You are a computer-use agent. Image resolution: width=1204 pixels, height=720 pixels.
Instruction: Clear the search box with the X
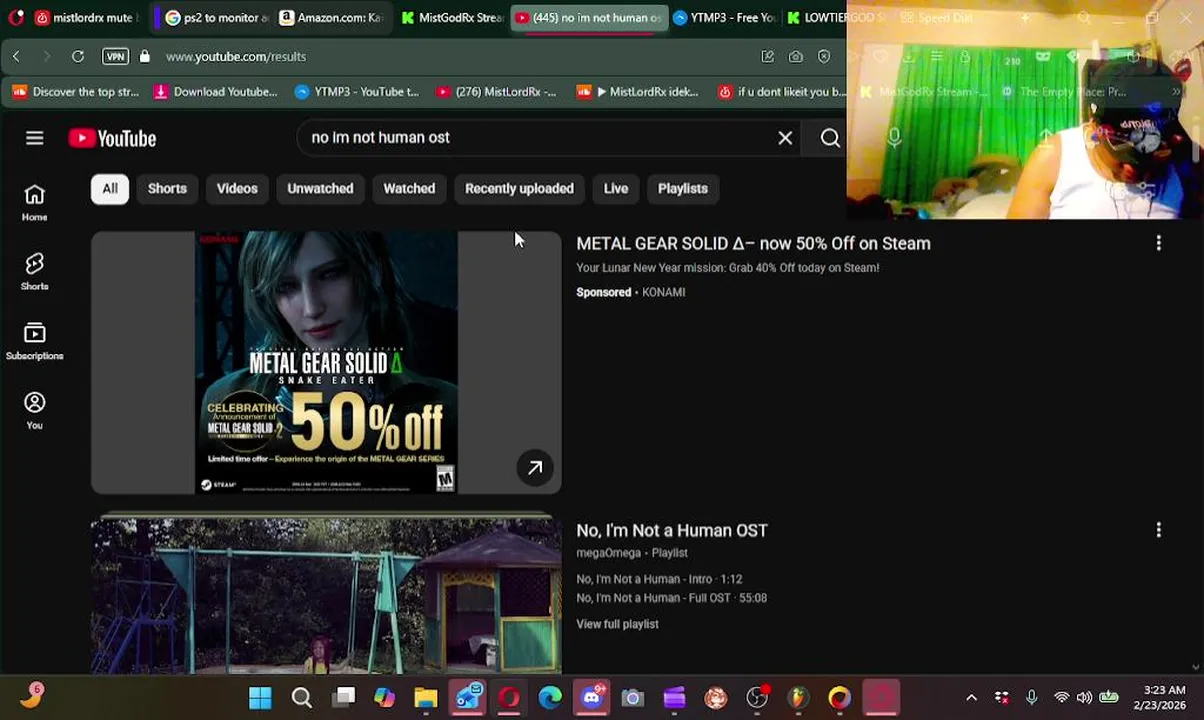click(785, 138)
